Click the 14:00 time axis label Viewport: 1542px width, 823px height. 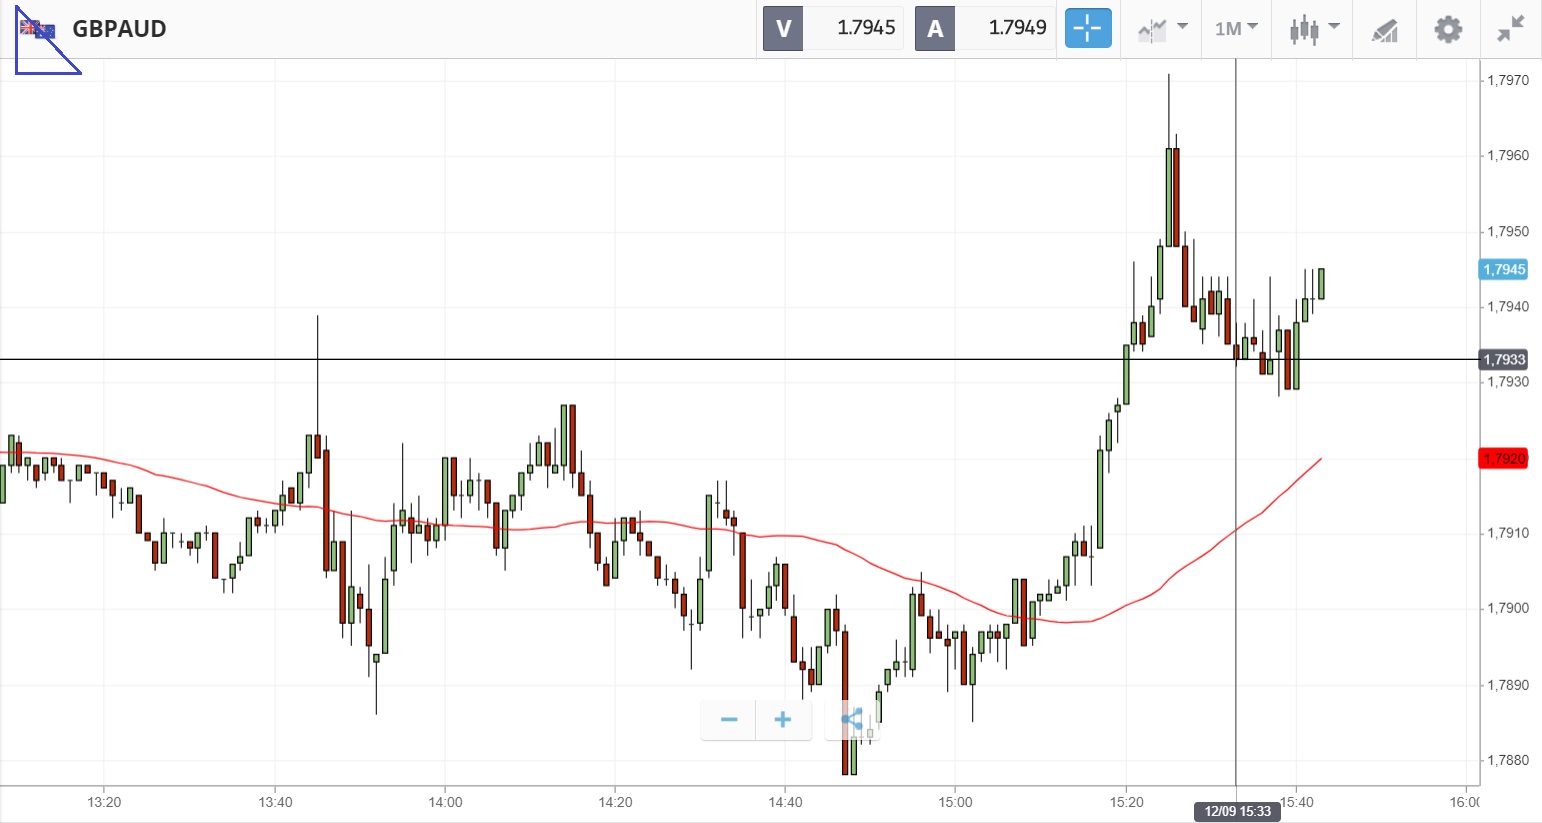[445, 802]
